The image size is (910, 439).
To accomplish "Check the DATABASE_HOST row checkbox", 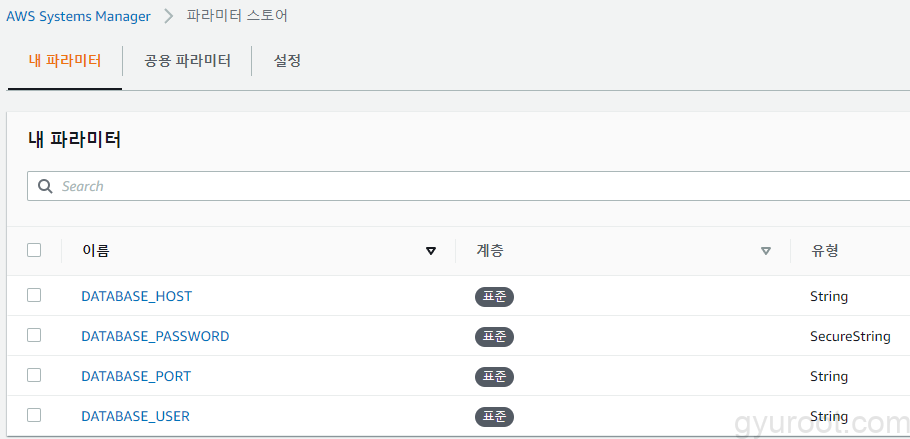I will coord(34,295).
